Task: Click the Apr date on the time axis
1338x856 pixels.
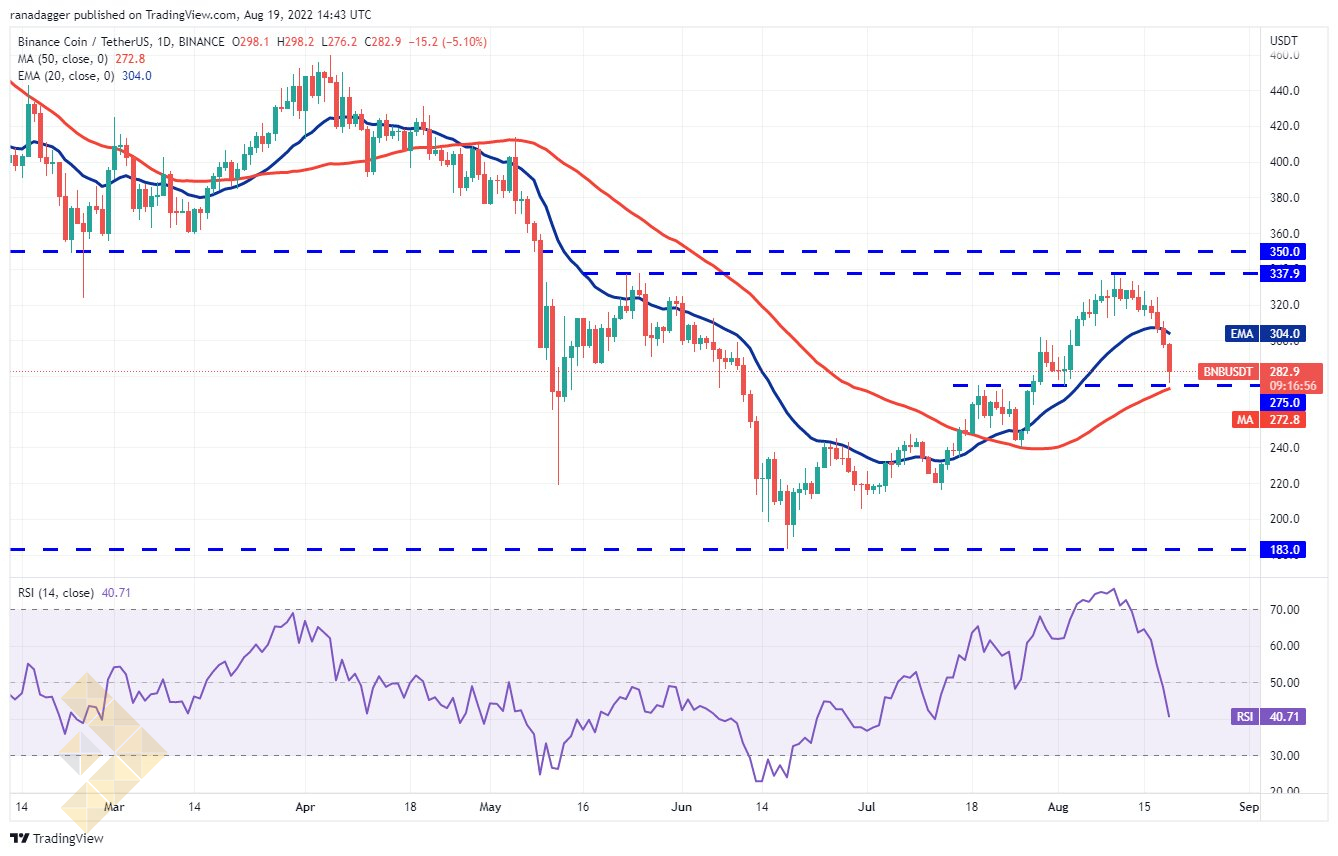Action: [307, 805]
